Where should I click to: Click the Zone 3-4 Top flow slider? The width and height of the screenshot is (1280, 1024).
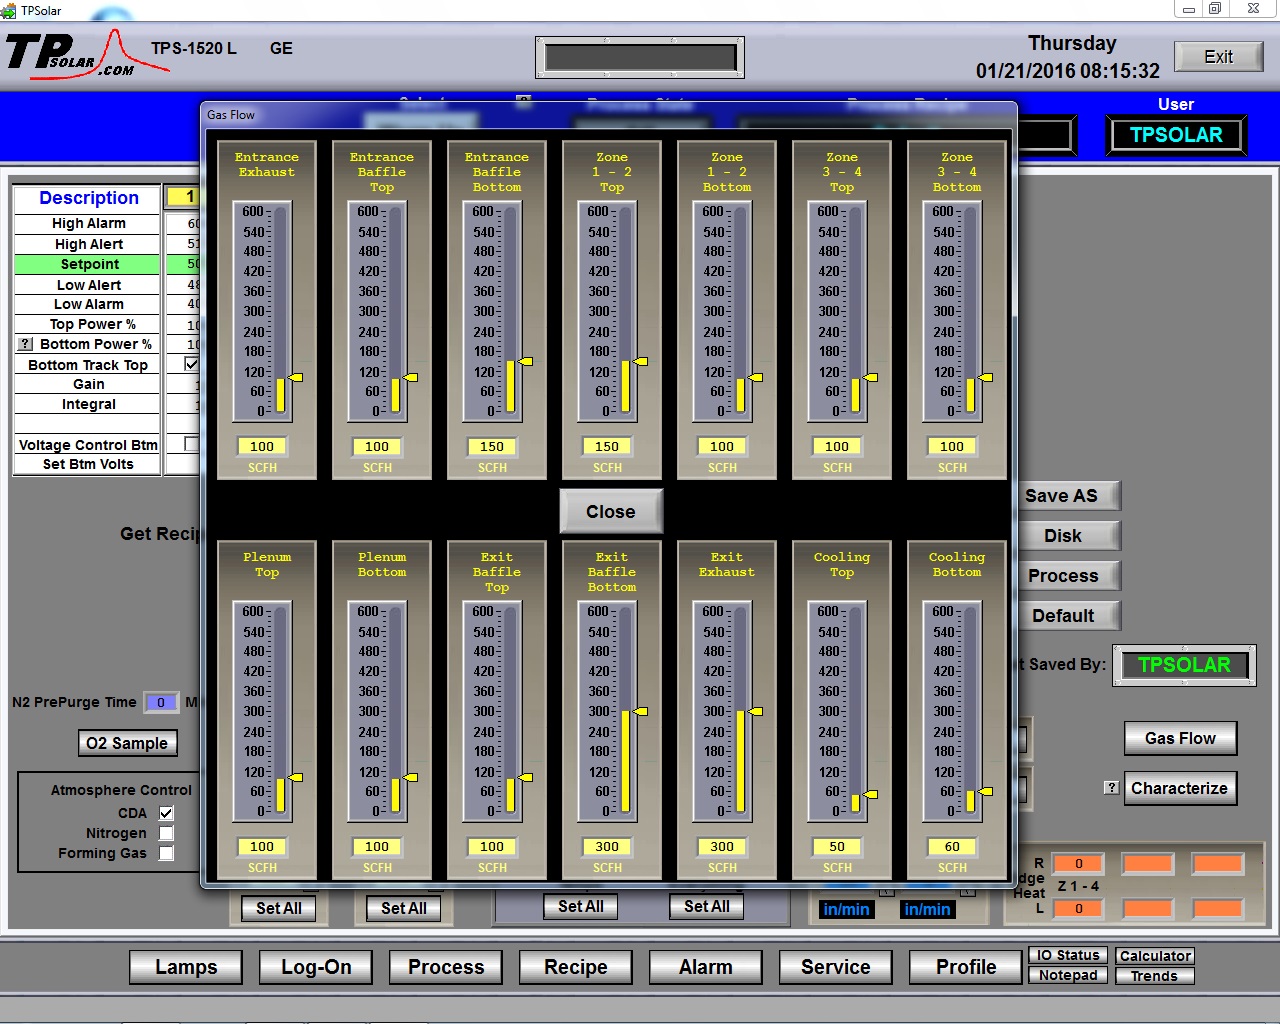coord(856,311)
